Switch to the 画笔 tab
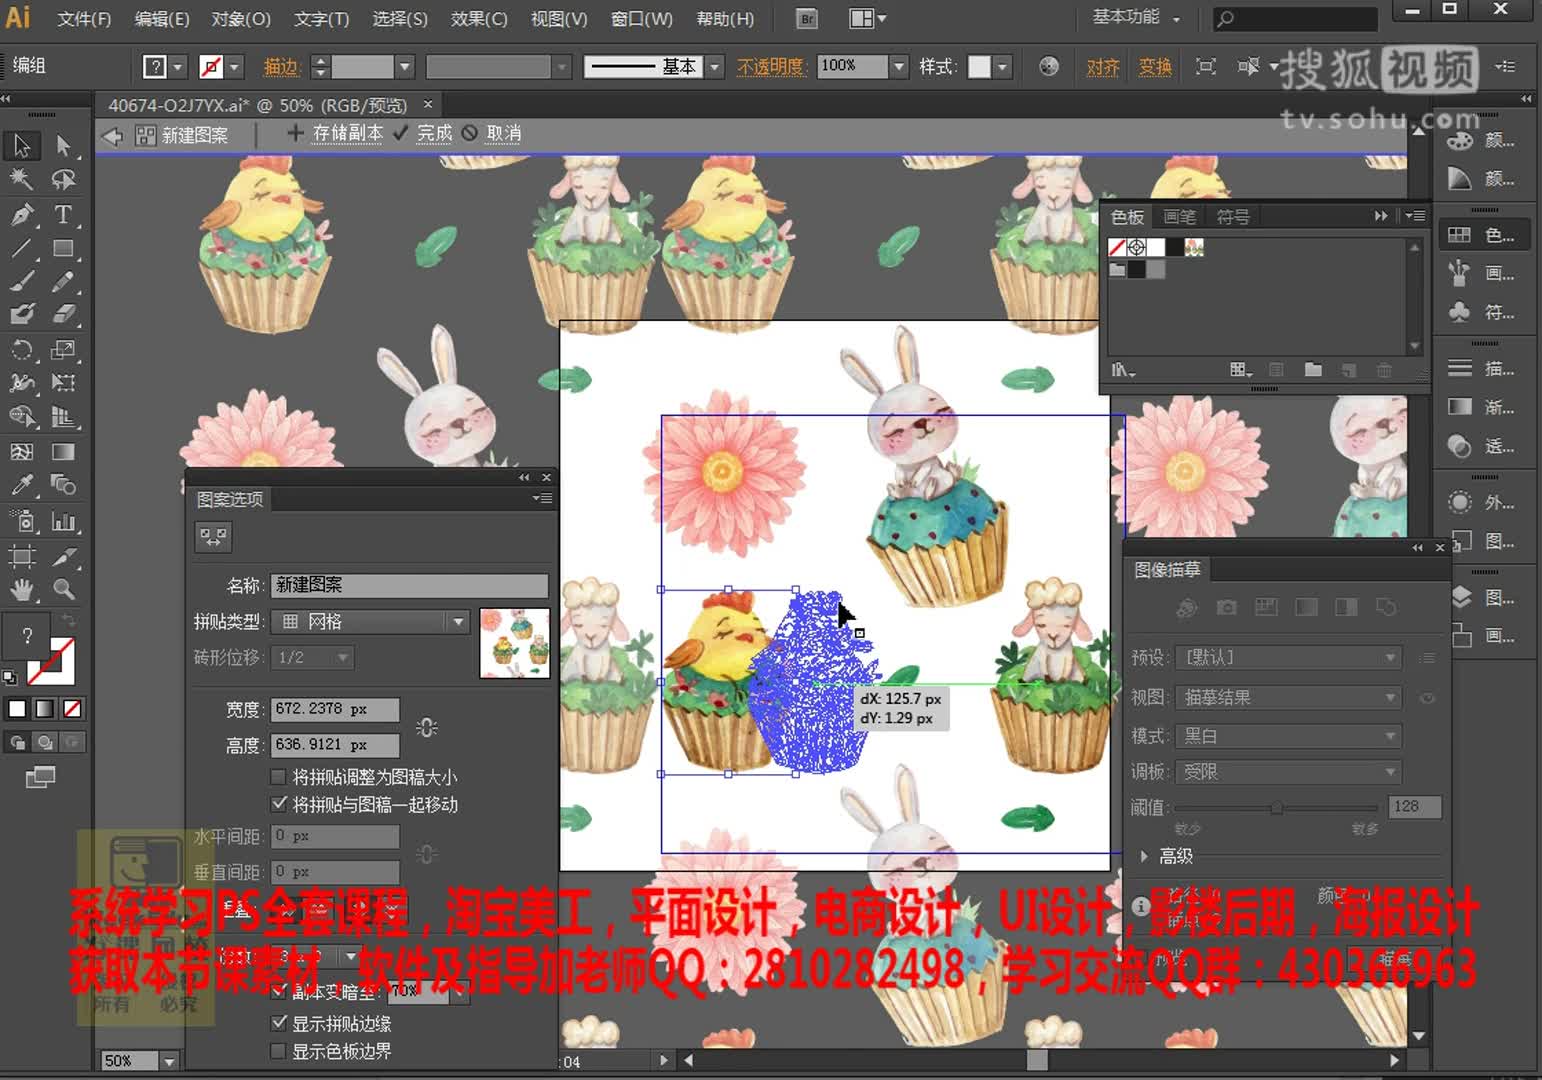 tap(1180, 217)
